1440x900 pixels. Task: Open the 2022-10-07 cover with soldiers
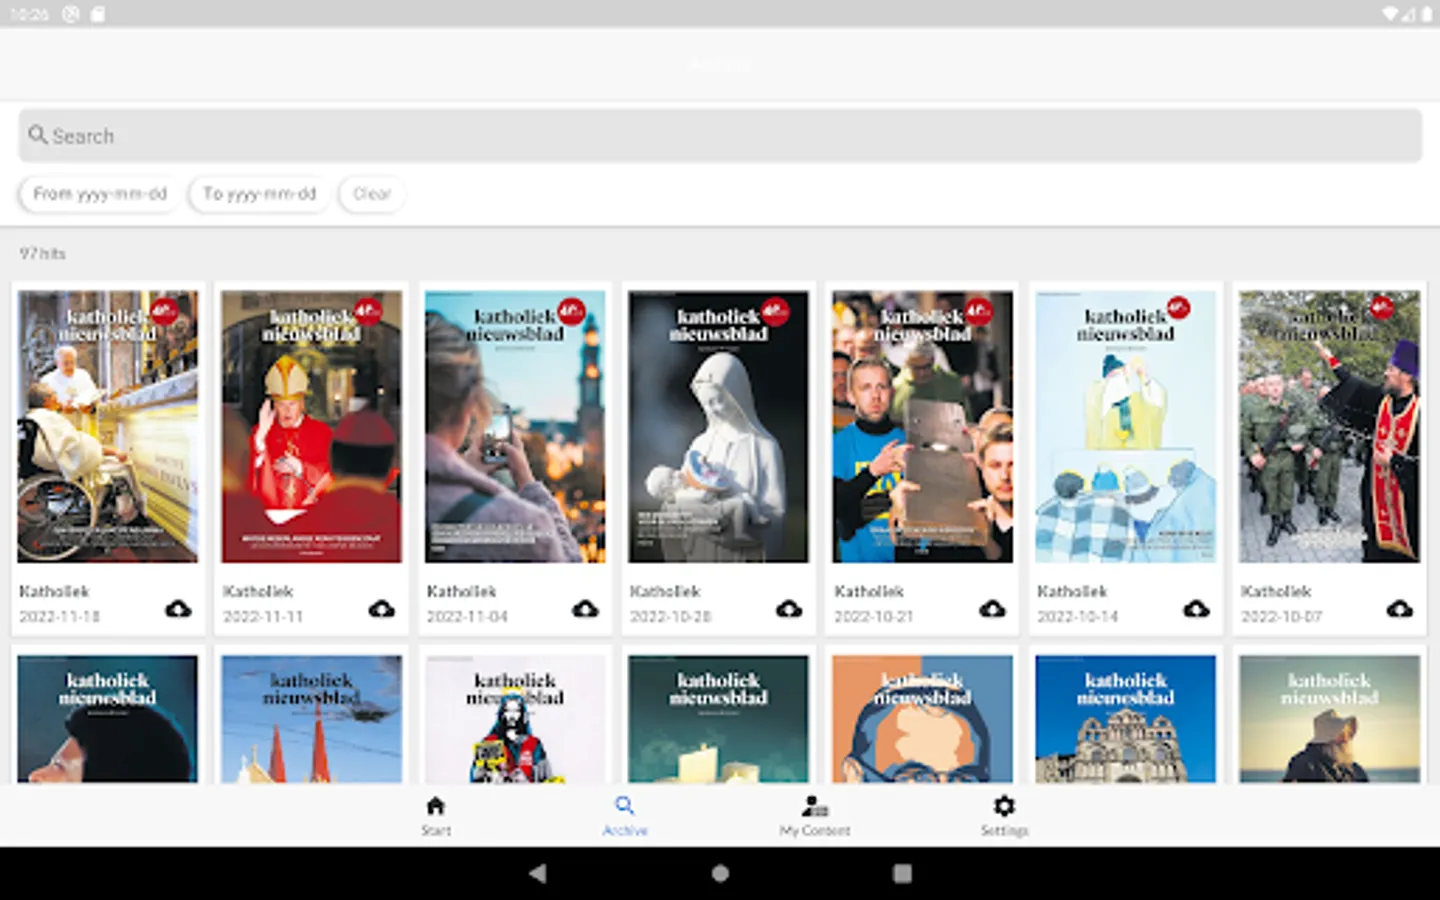1330,426
